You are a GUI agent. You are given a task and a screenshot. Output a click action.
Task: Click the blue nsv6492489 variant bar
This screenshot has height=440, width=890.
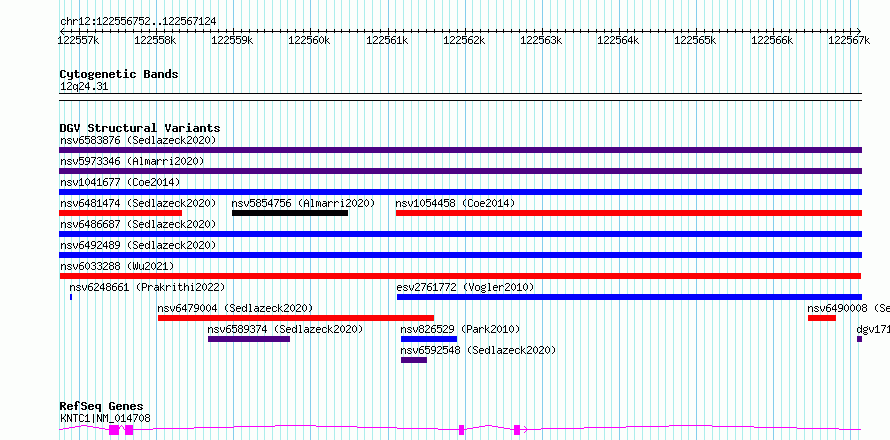[x=460, y=255]
